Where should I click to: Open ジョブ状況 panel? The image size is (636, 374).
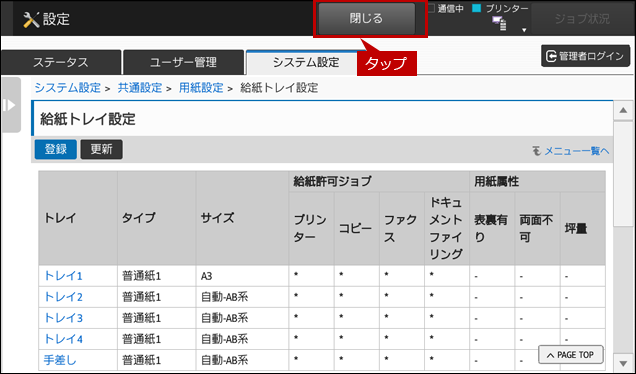coord(582,19)
